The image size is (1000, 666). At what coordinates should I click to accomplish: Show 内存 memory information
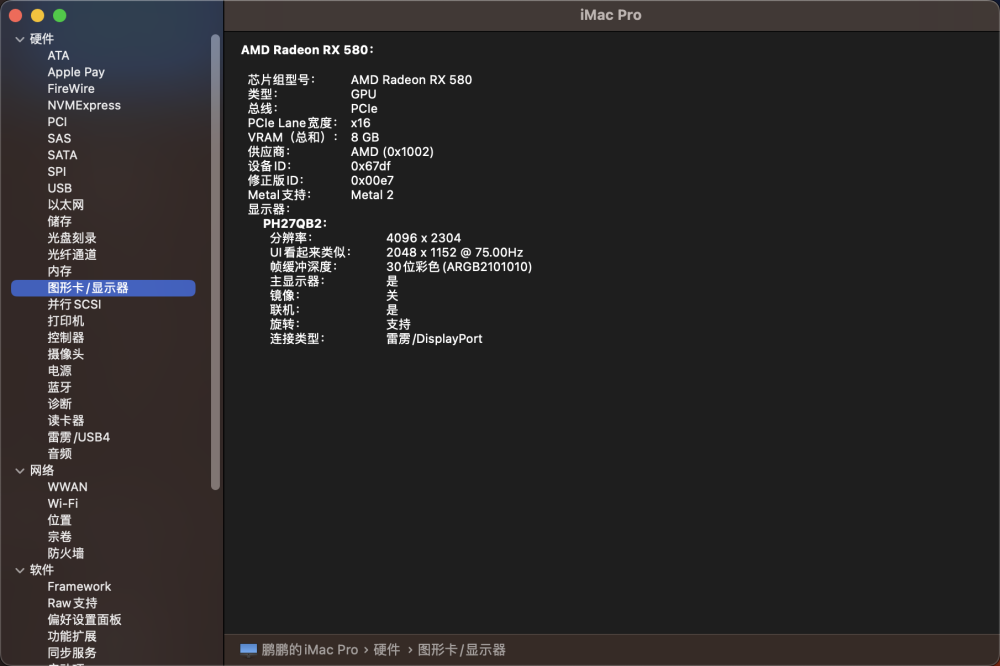59,272
